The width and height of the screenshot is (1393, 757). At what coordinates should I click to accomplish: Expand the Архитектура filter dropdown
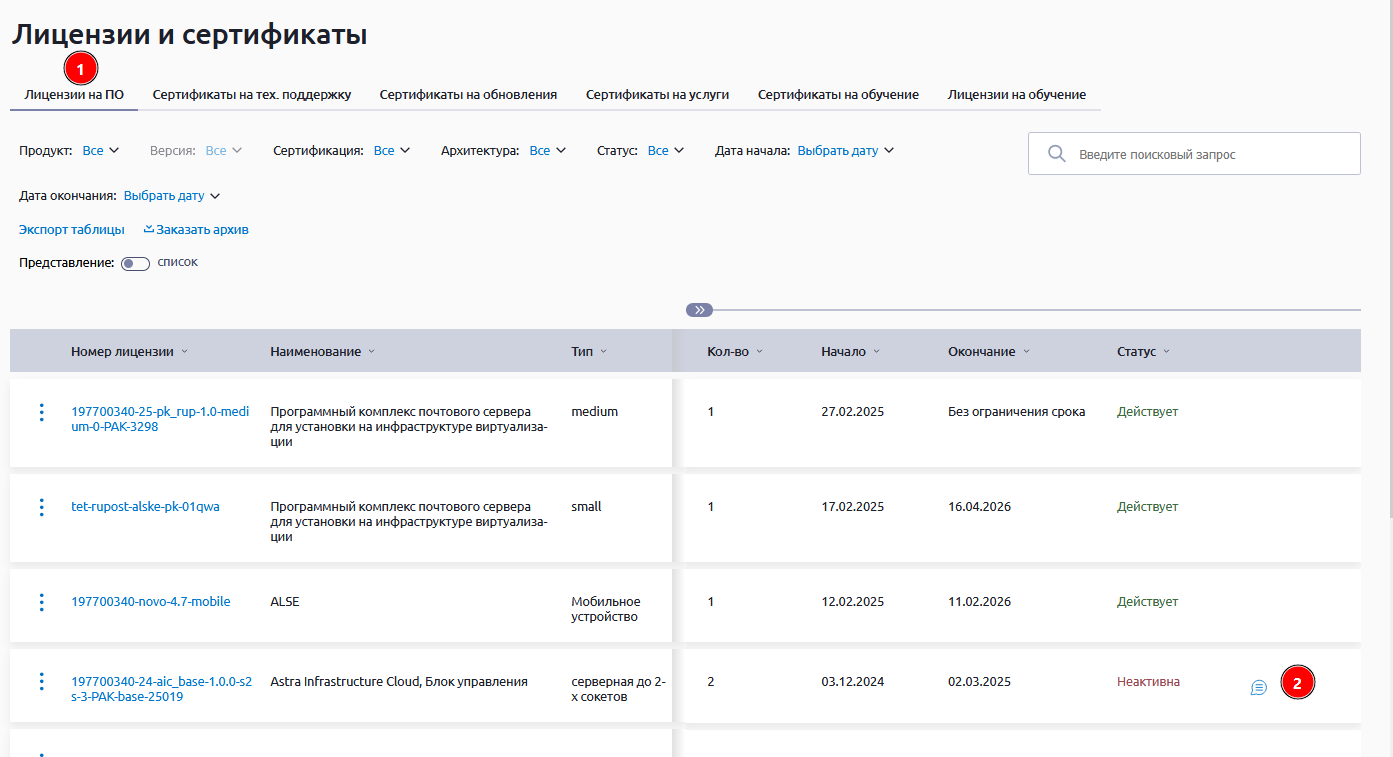547,151
